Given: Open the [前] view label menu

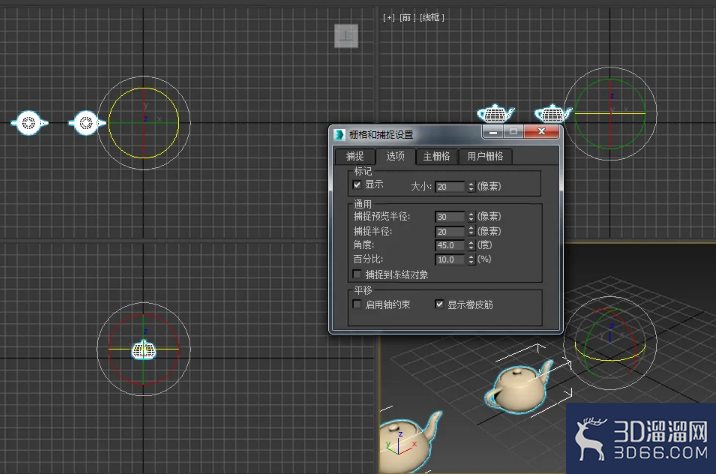Looking at the screenshot, I should pos(406,18).
